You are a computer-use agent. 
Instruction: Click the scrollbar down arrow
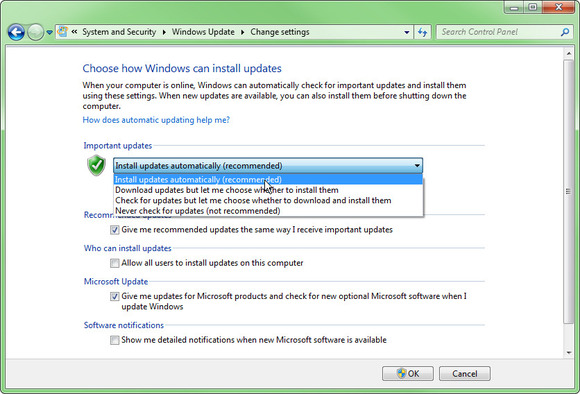[569, 353]
